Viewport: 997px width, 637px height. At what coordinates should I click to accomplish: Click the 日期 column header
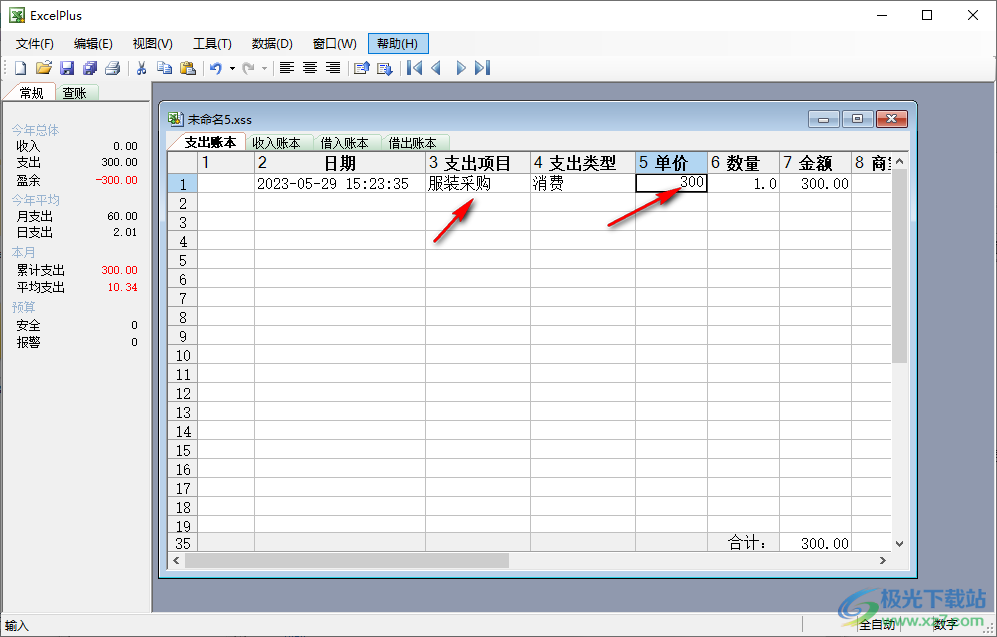tap(340, 163)
